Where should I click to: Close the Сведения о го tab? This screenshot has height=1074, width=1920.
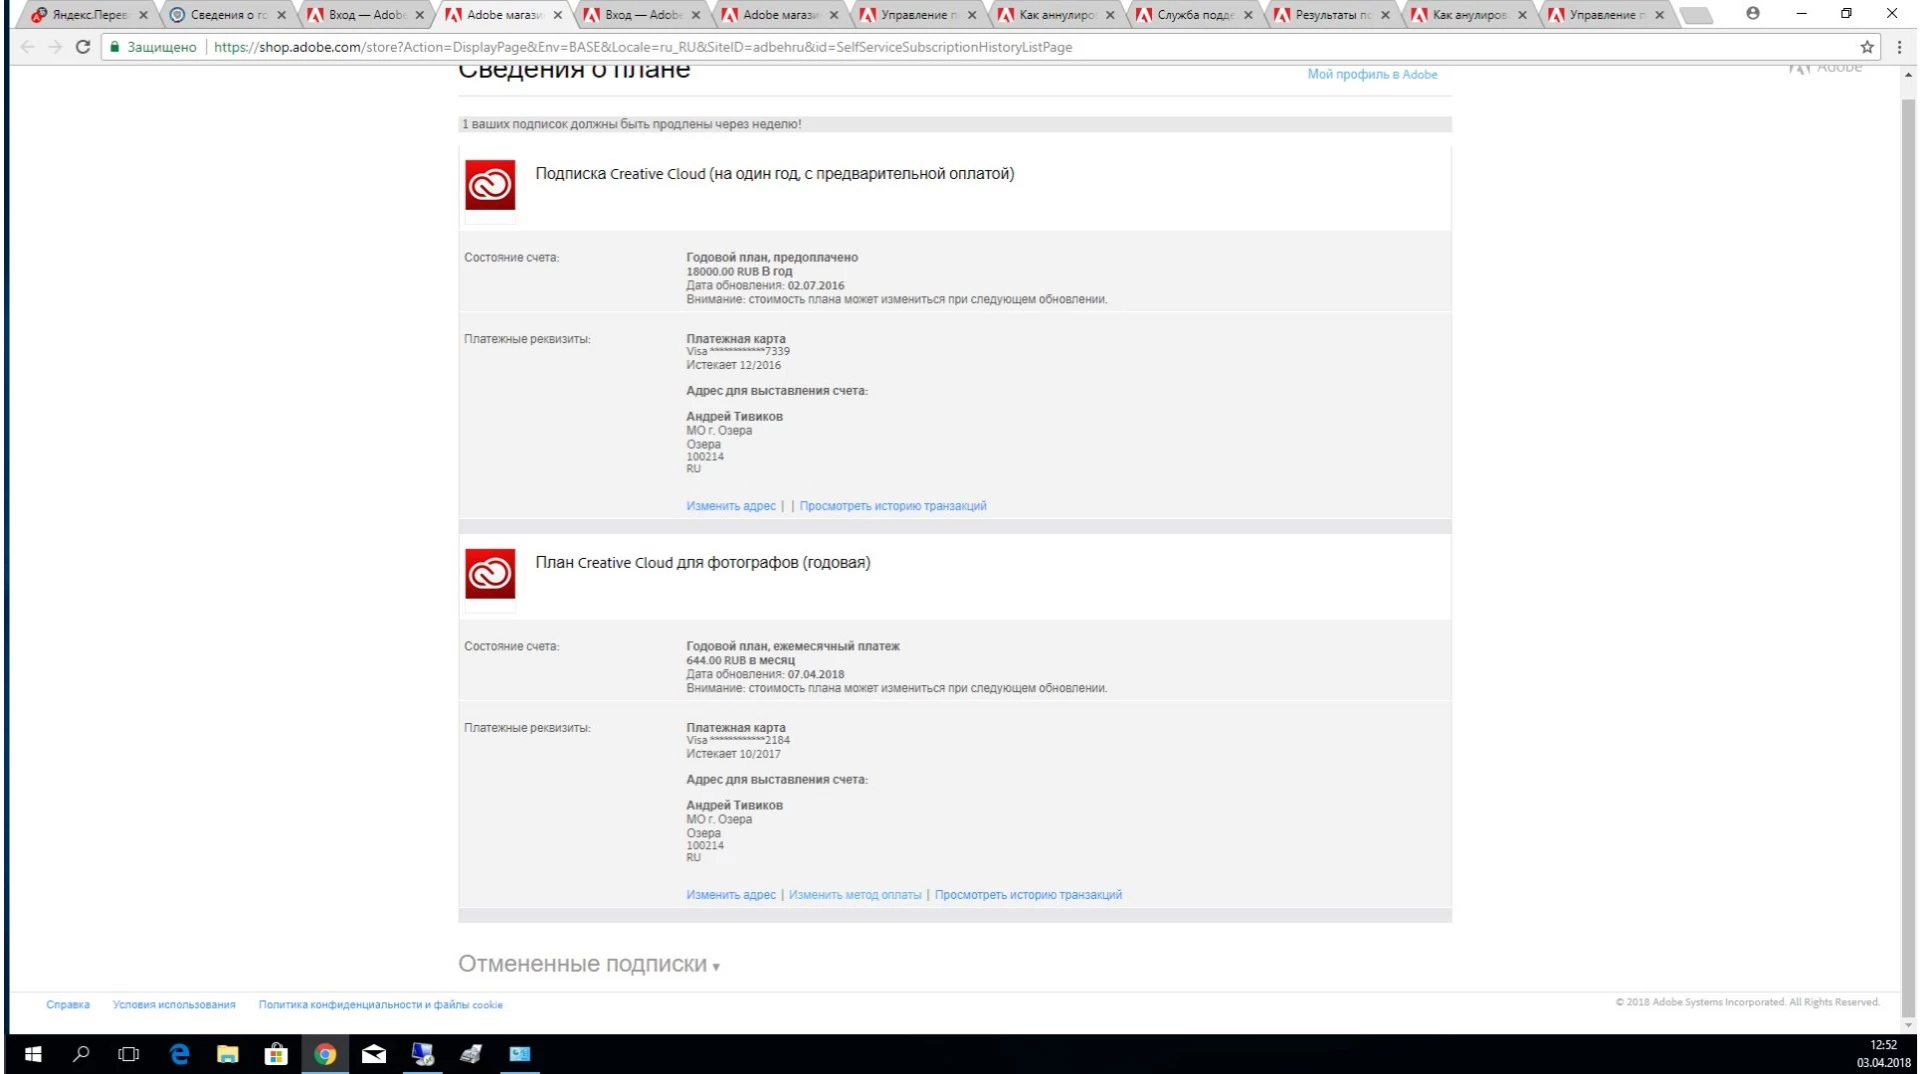click(x=281, y=15)
